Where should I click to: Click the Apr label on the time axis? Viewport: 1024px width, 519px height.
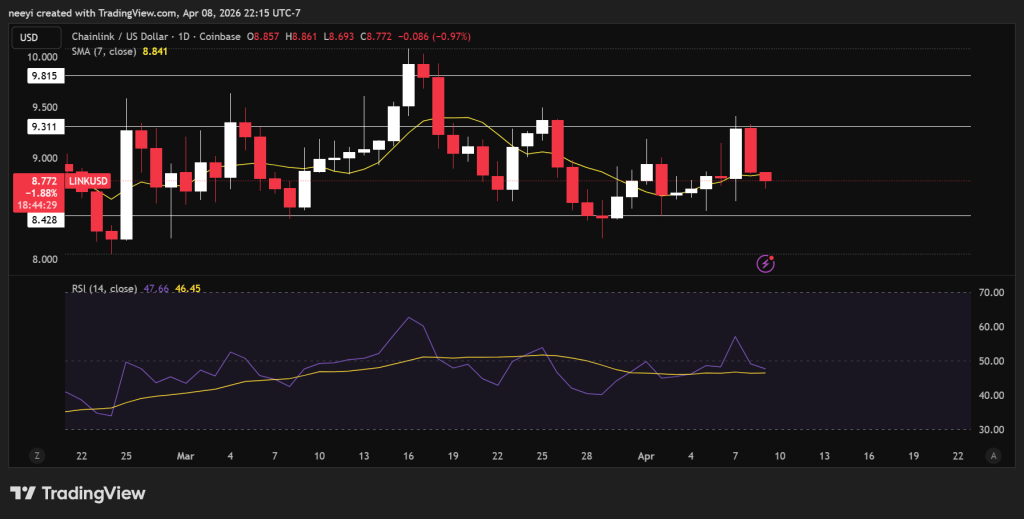(x=645, y=455)
